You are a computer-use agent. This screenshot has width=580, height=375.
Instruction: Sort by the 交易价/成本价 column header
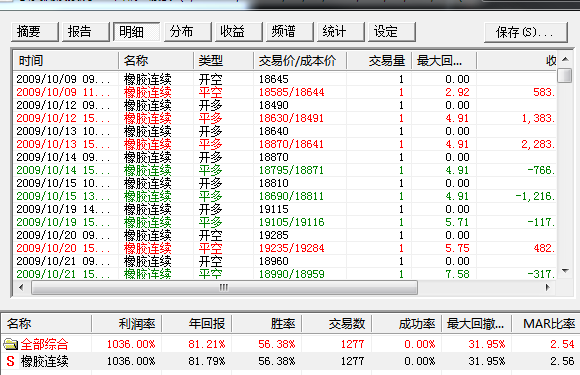[300, 61]
